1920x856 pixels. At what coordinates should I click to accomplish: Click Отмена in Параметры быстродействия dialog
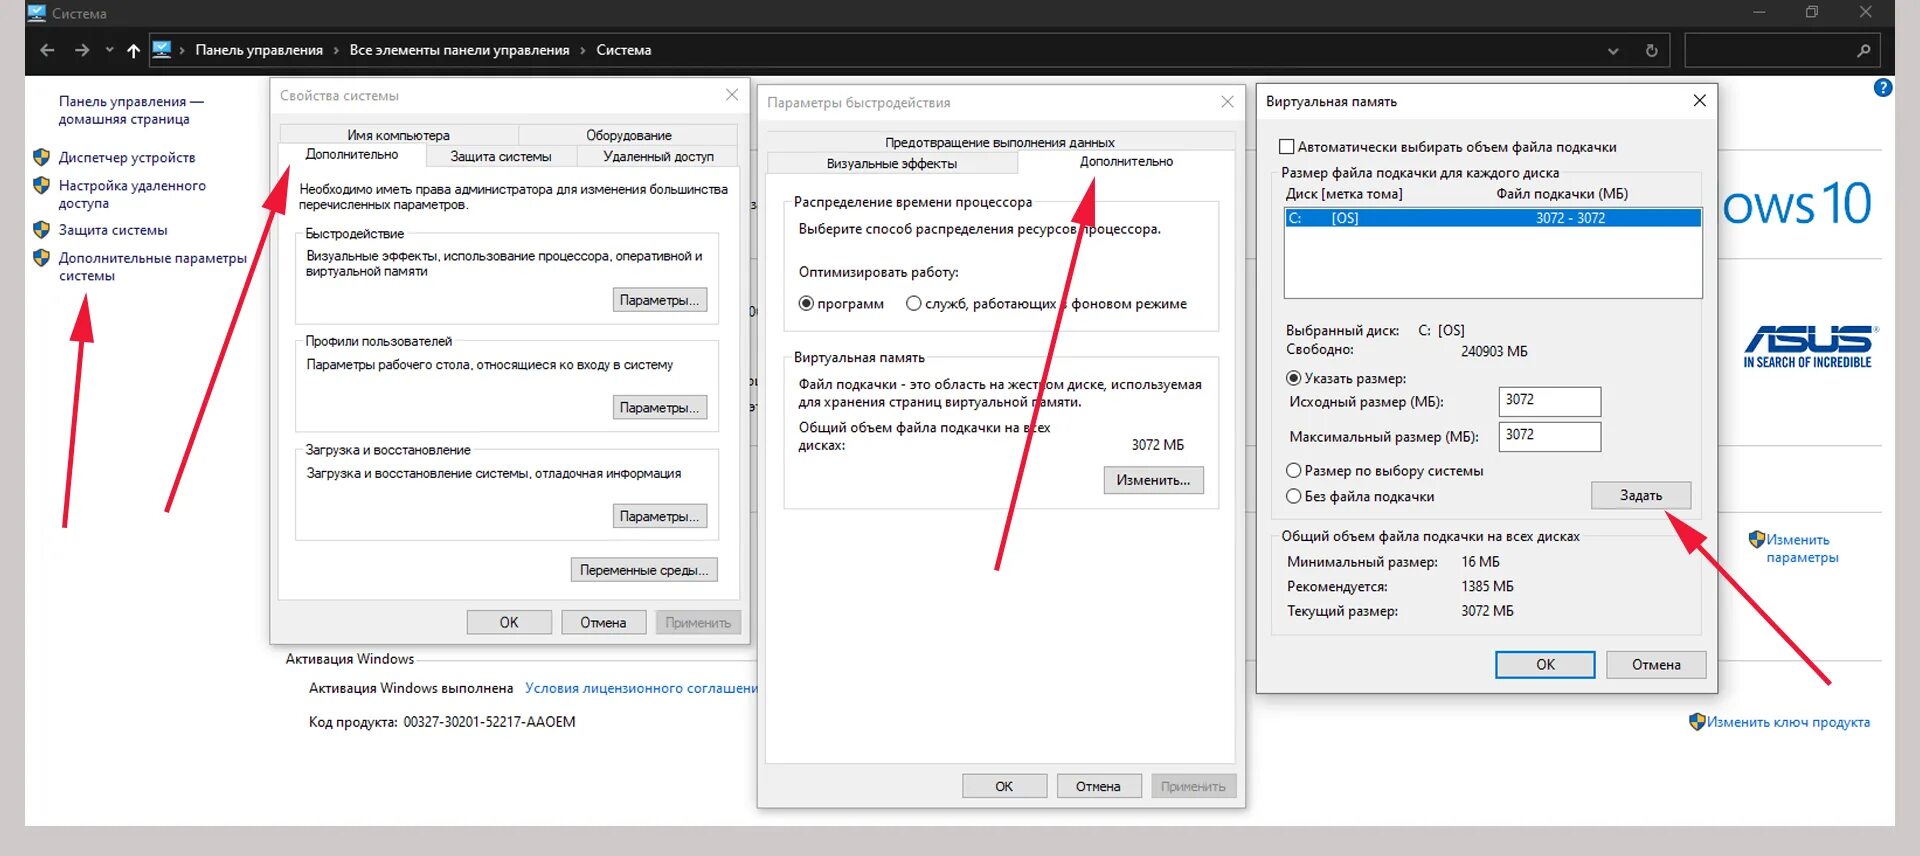pos(1098,786)
